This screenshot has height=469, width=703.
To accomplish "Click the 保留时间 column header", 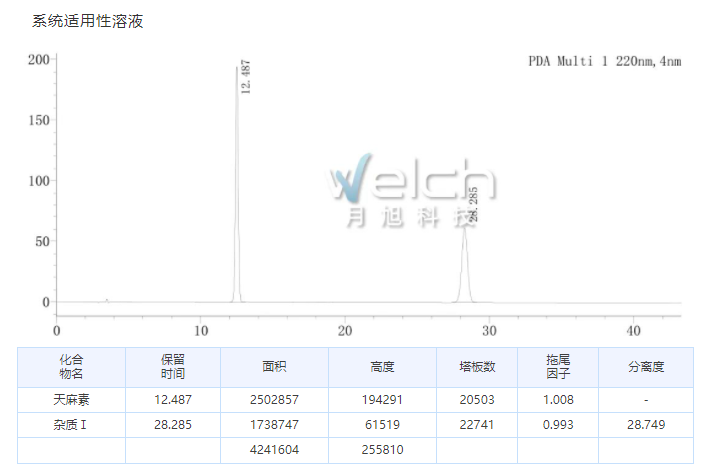I will (173, 367).
